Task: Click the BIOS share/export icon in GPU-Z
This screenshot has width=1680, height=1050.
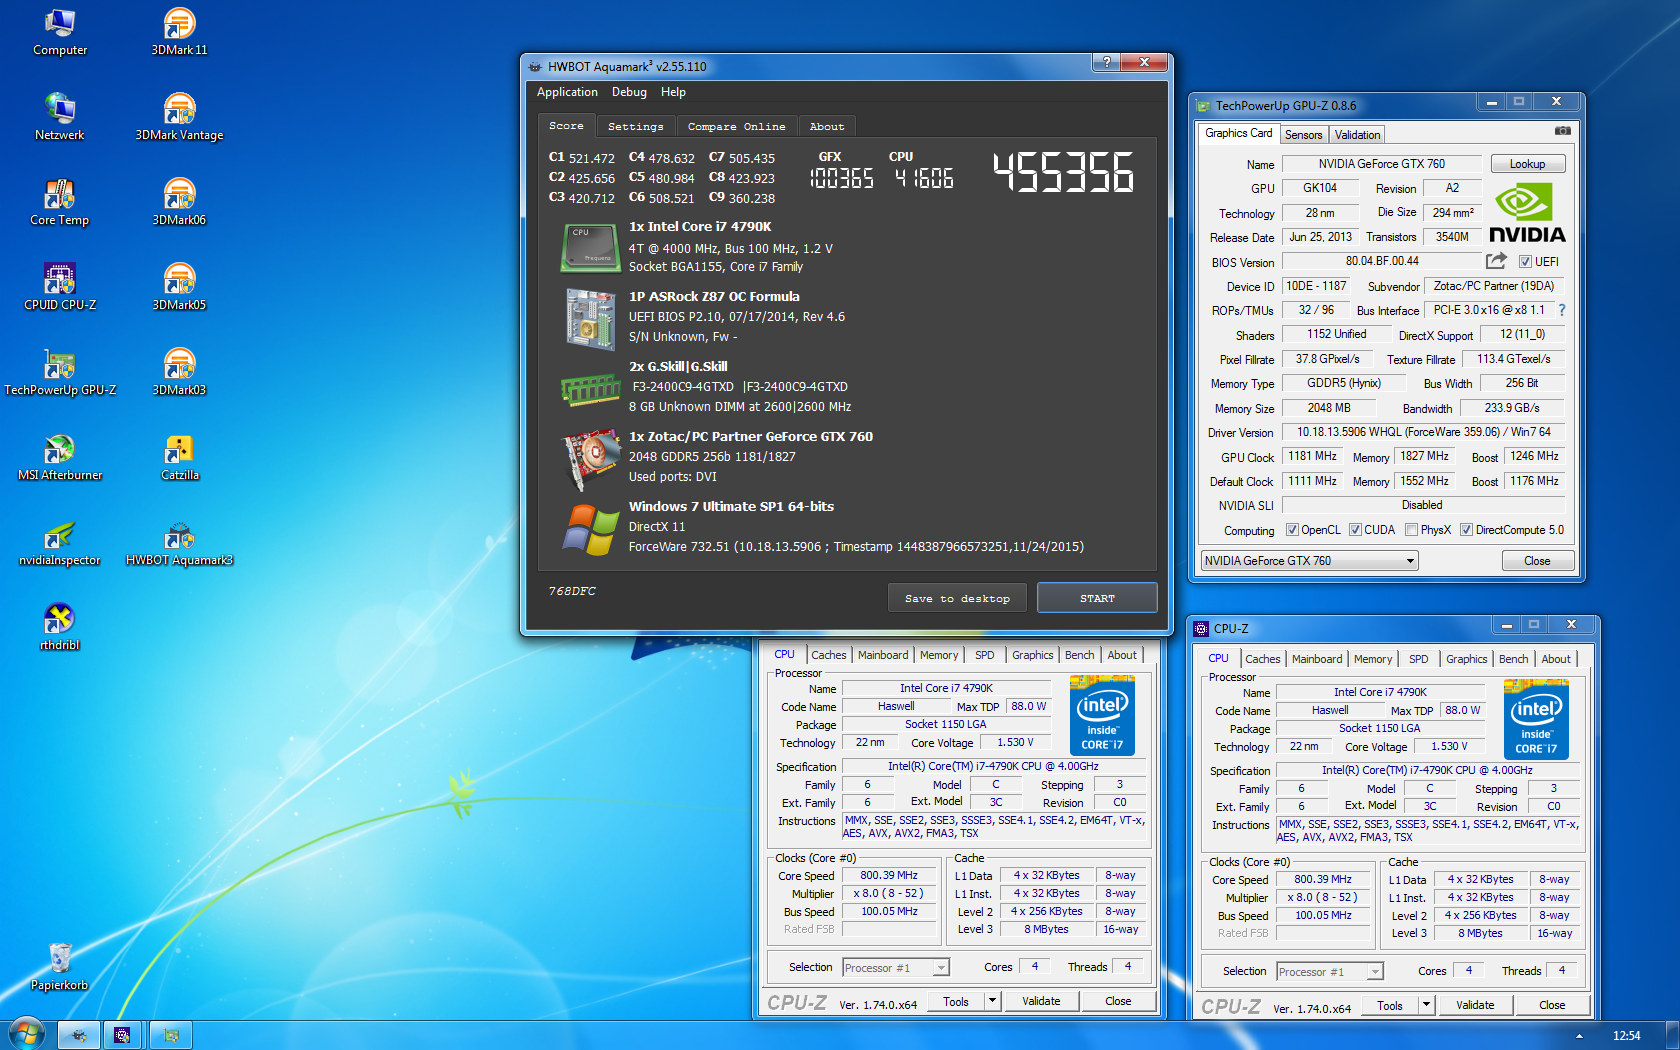Action: coord(1496,261)
